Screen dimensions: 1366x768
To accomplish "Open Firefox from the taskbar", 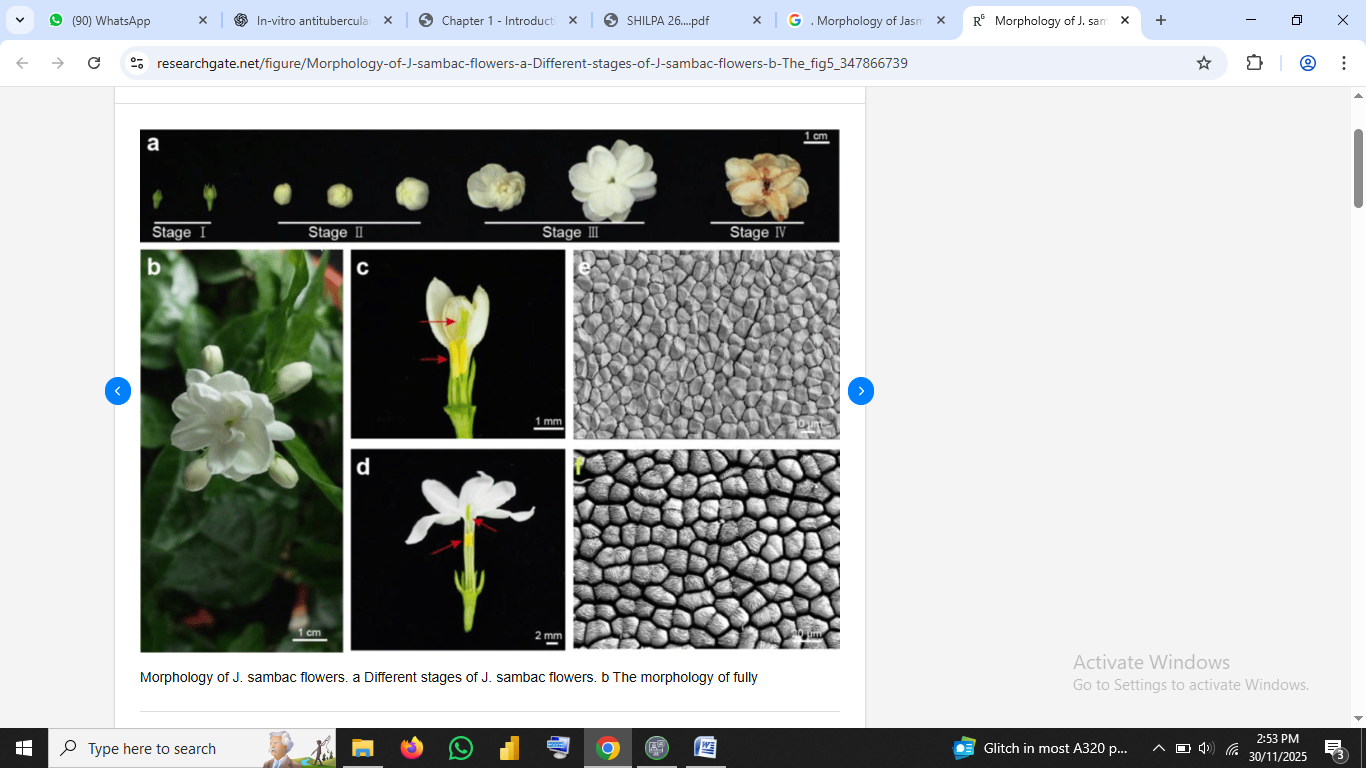I will [x=411, y=748].
